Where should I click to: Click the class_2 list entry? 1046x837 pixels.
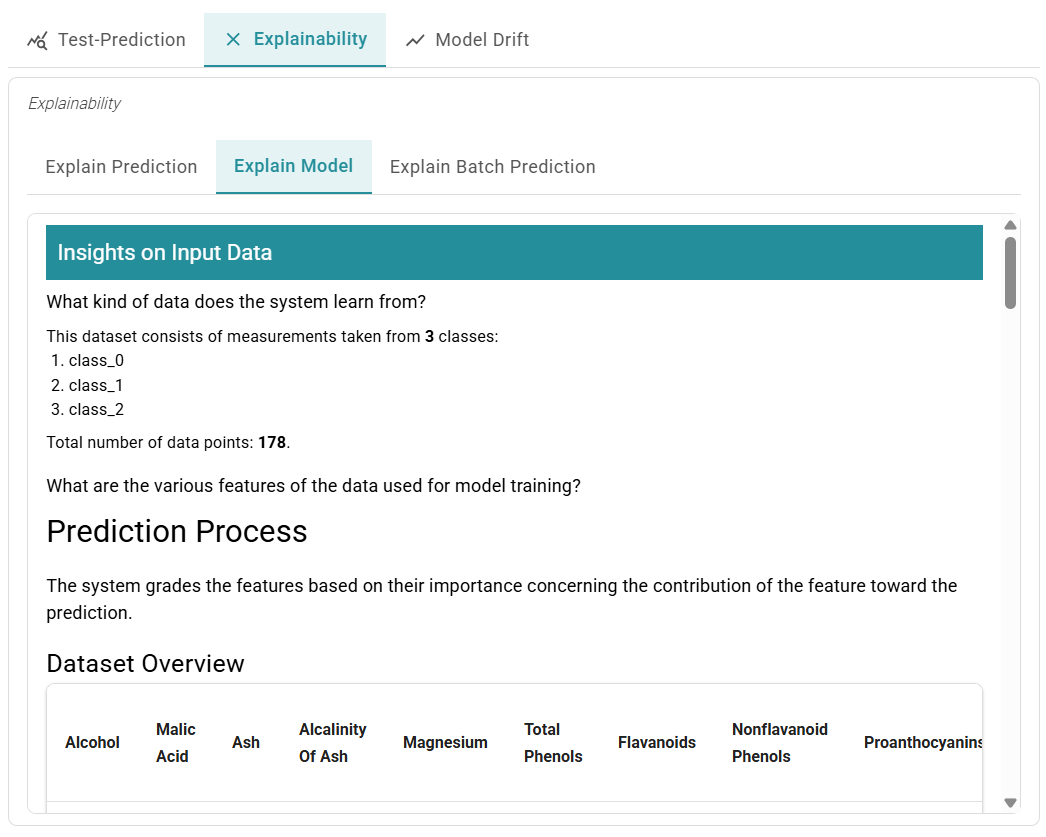coord(96,409)
